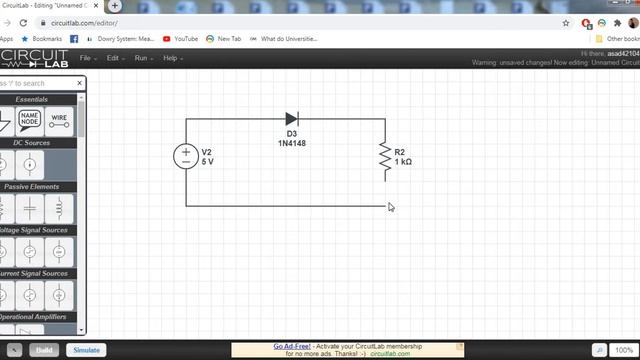This screenshot has width=640, height=360.
Task: Pick the middle current signal source
Action: click(x=29, y=295)
